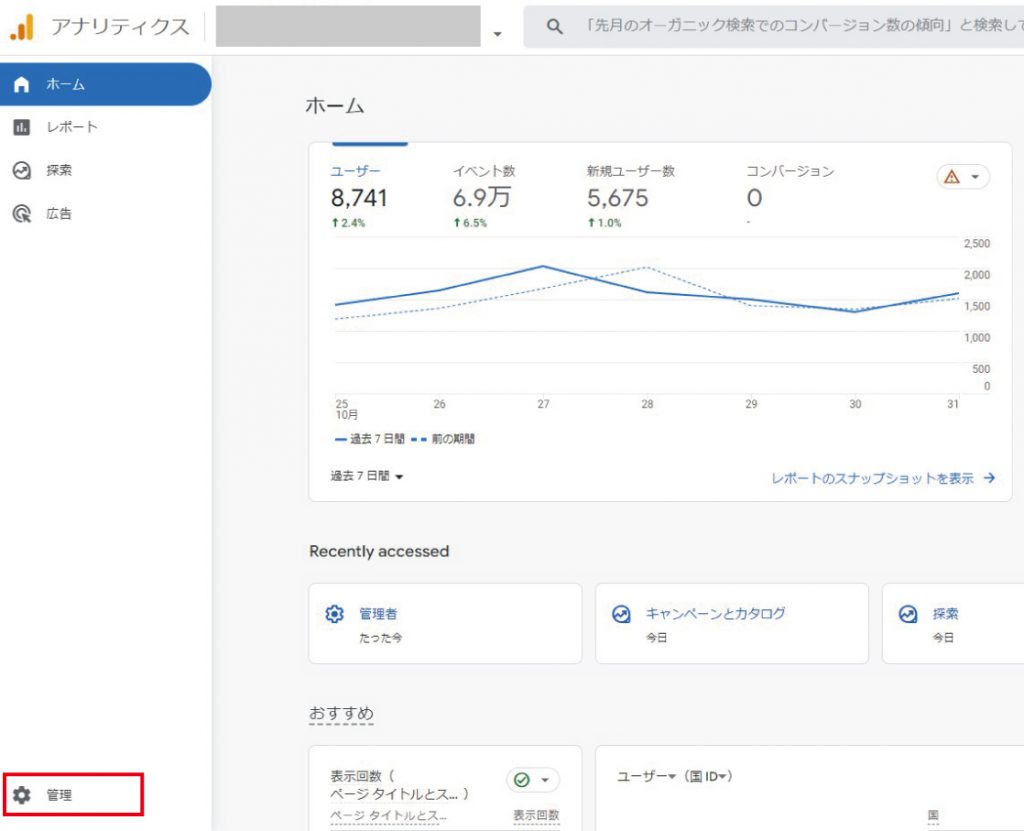Click the gear icon on 管理者 card

(334, 614)
